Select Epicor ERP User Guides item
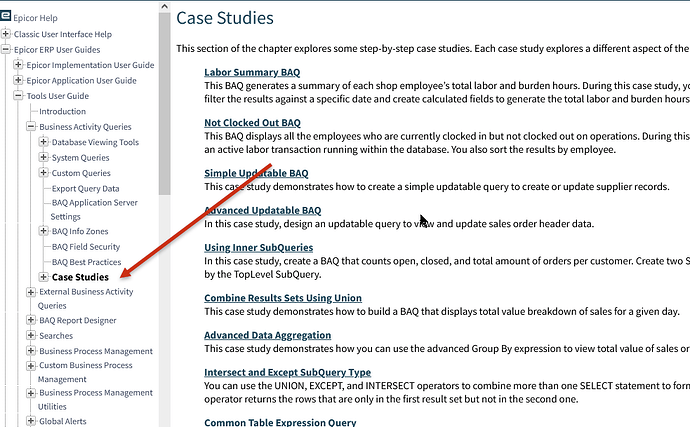 tap(57, 50)
